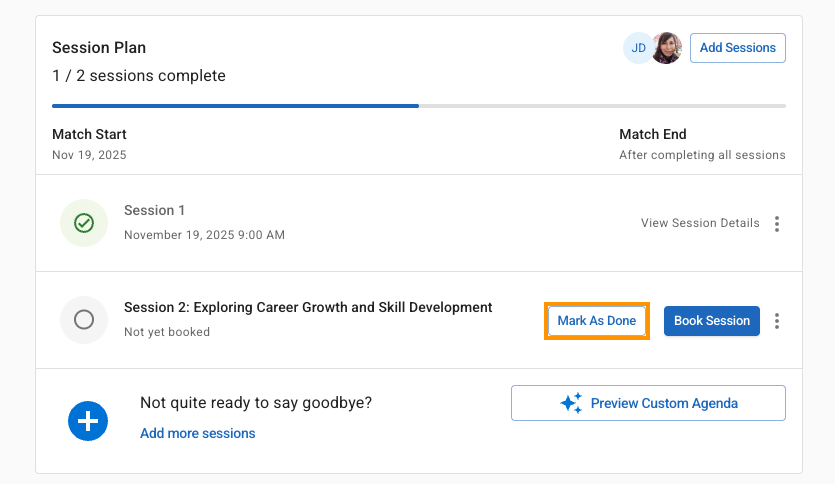Follow the Add more sessions link
Image resolution: width=835 pixels, height=484 pixels.
coord(198,434)
